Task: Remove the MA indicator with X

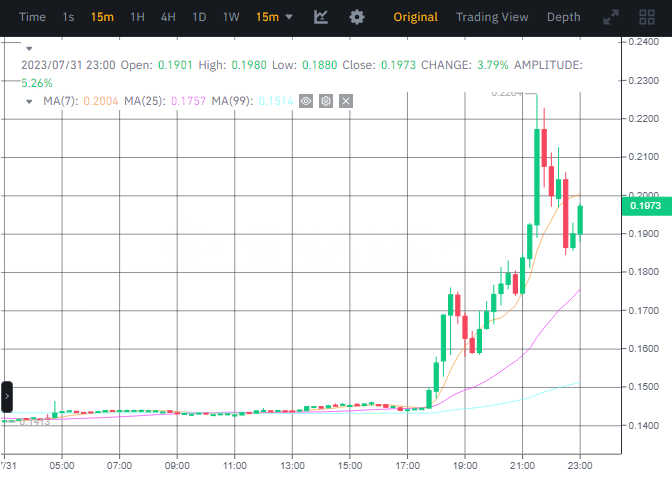Action: 346,101
